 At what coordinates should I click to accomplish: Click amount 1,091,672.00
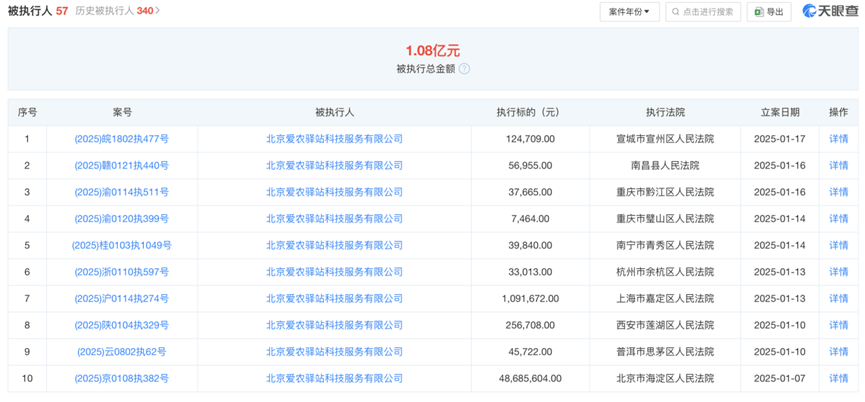pyautogui.click(x=530, y=298)
